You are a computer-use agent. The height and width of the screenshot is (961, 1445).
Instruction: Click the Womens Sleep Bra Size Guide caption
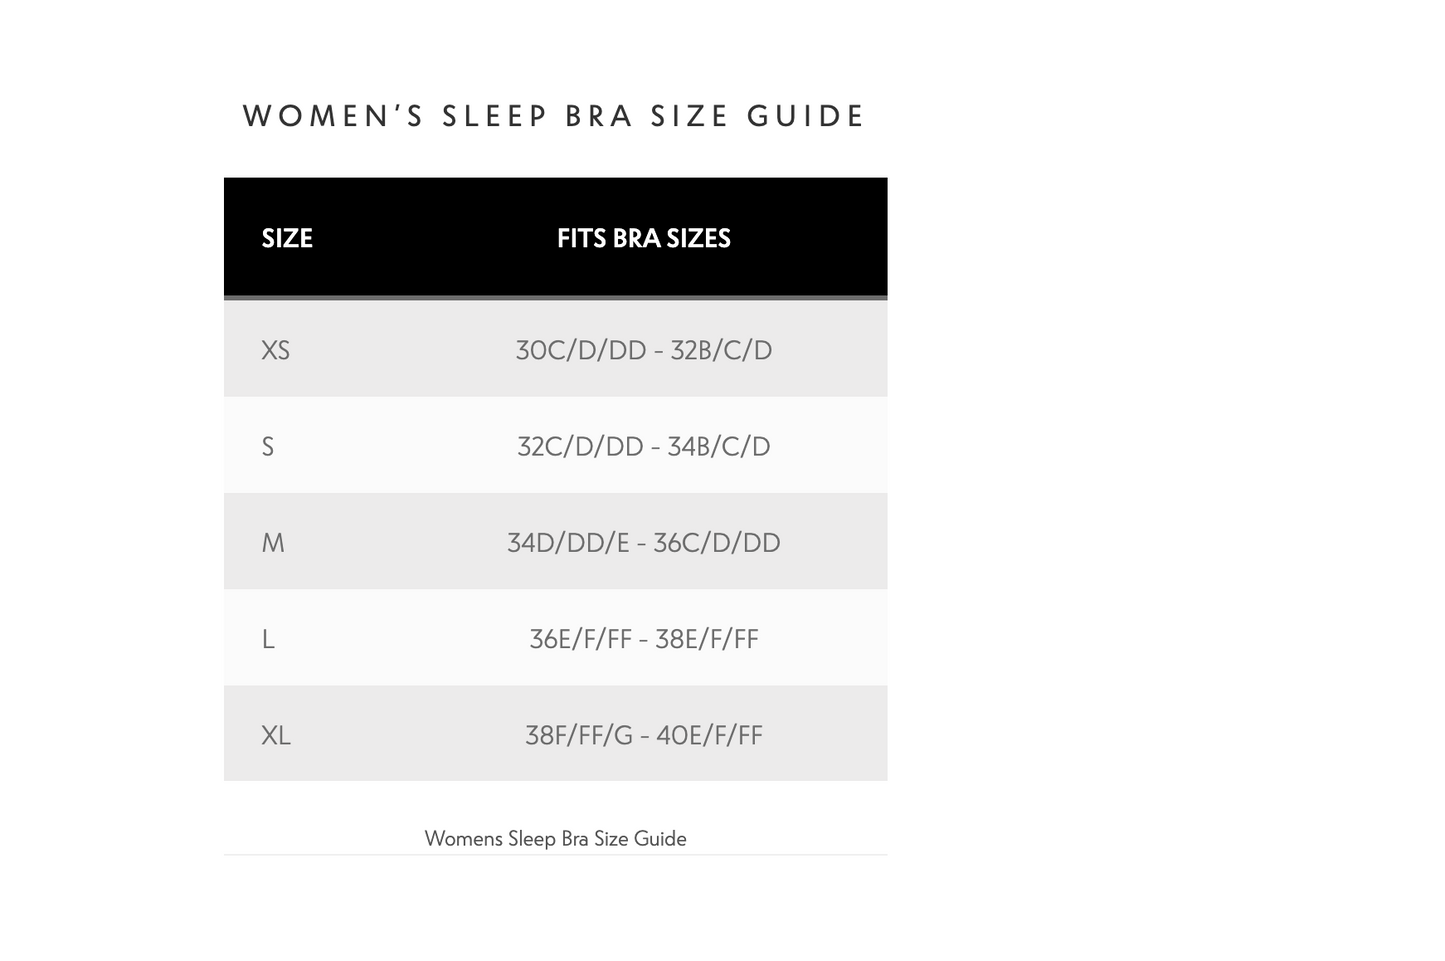click(556, 838)
